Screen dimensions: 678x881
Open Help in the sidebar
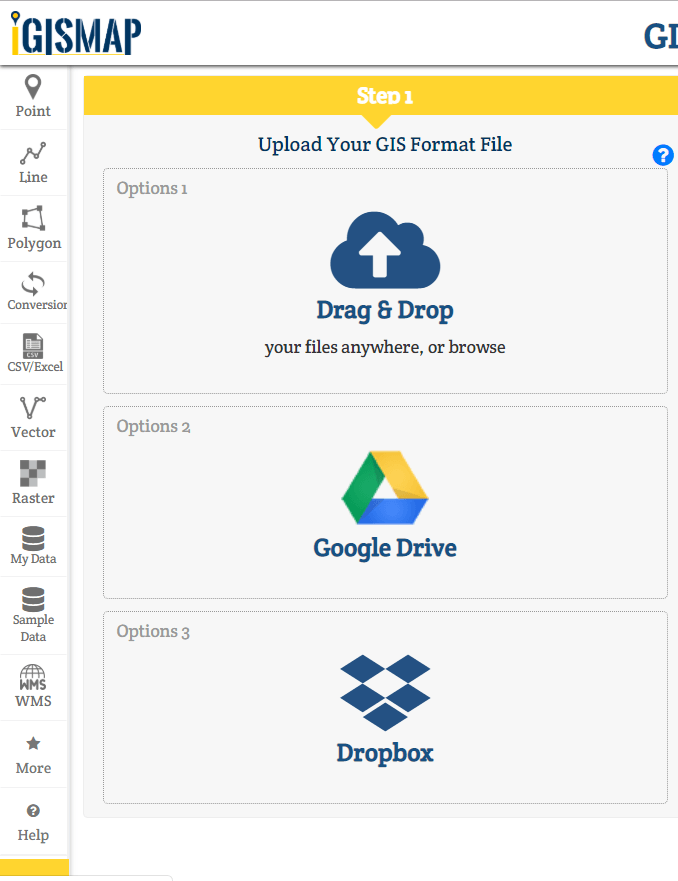[x=33, y=822]
